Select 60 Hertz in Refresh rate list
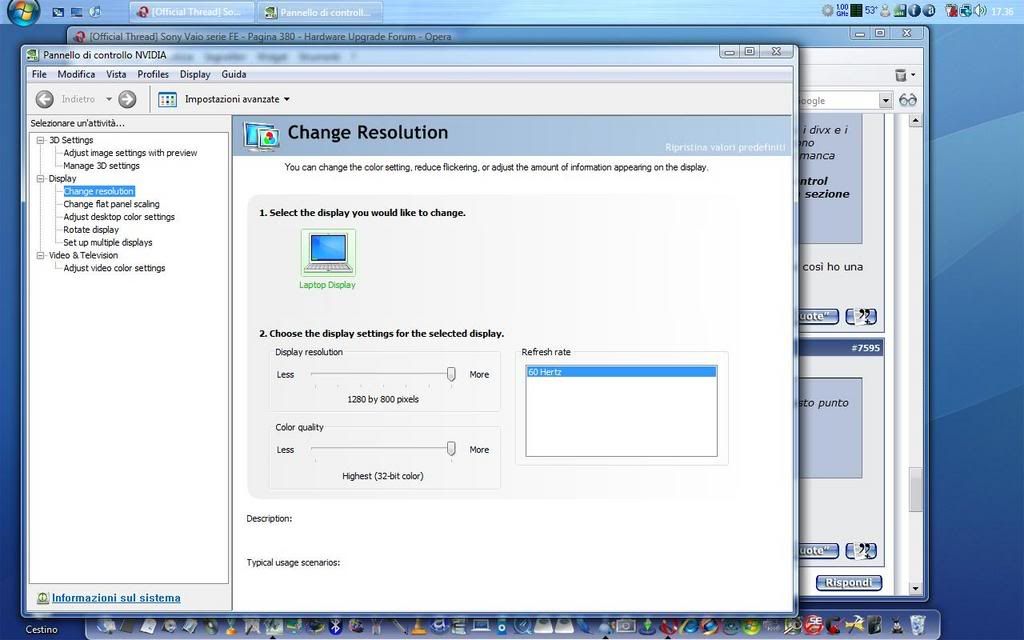Viewport: 1024px width, 640px height. [x=620, y=372]
